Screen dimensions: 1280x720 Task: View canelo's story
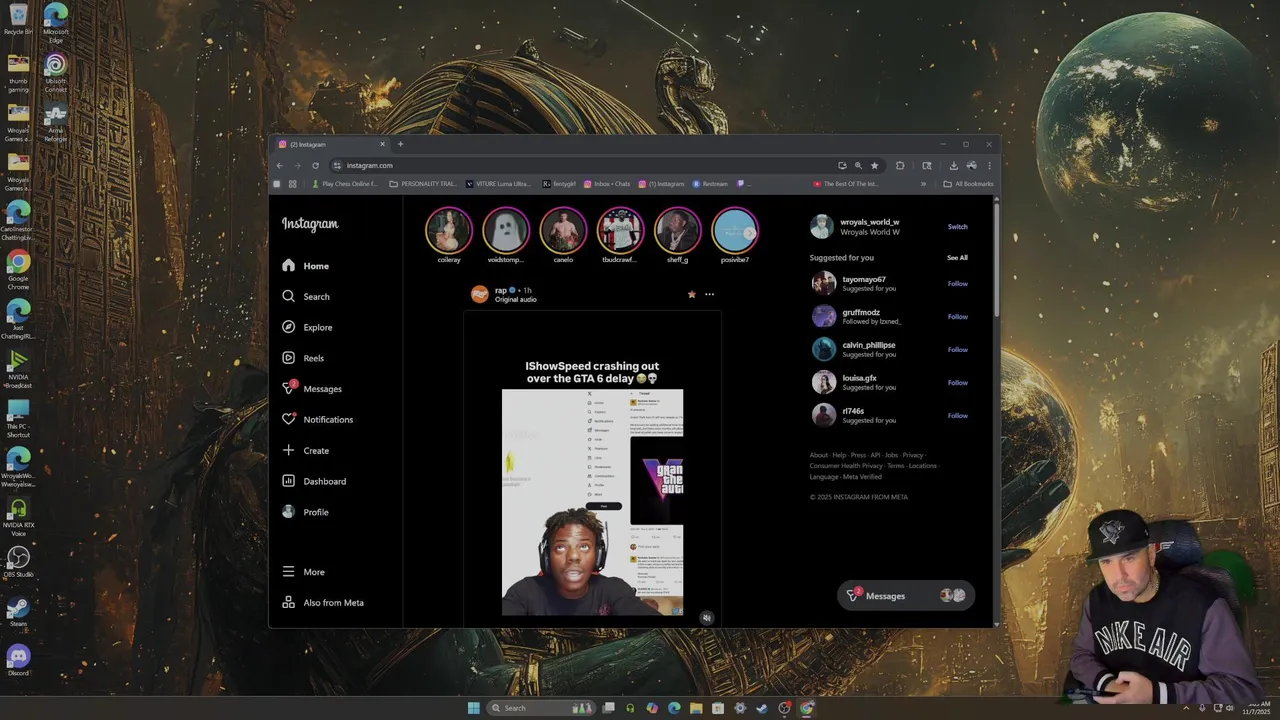coord(563,231)
